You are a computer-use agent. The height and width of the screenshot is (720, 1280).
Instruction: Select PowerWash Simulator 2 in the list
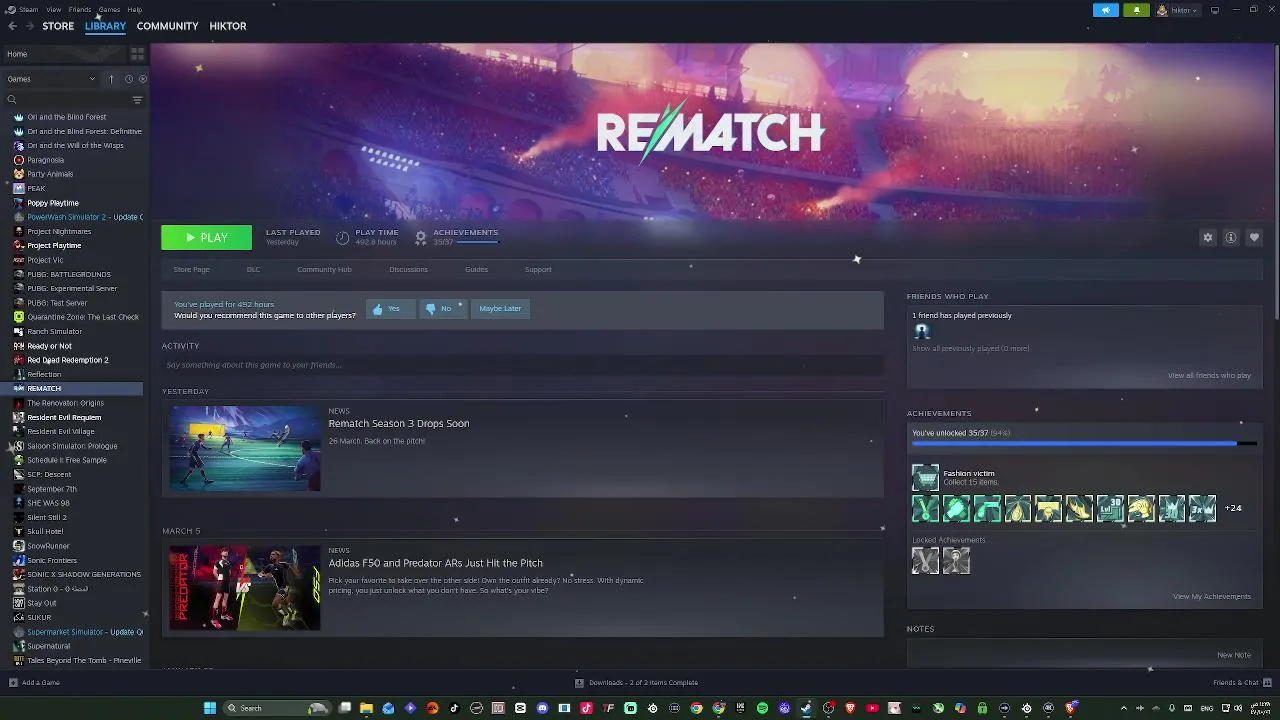(77, 217)
